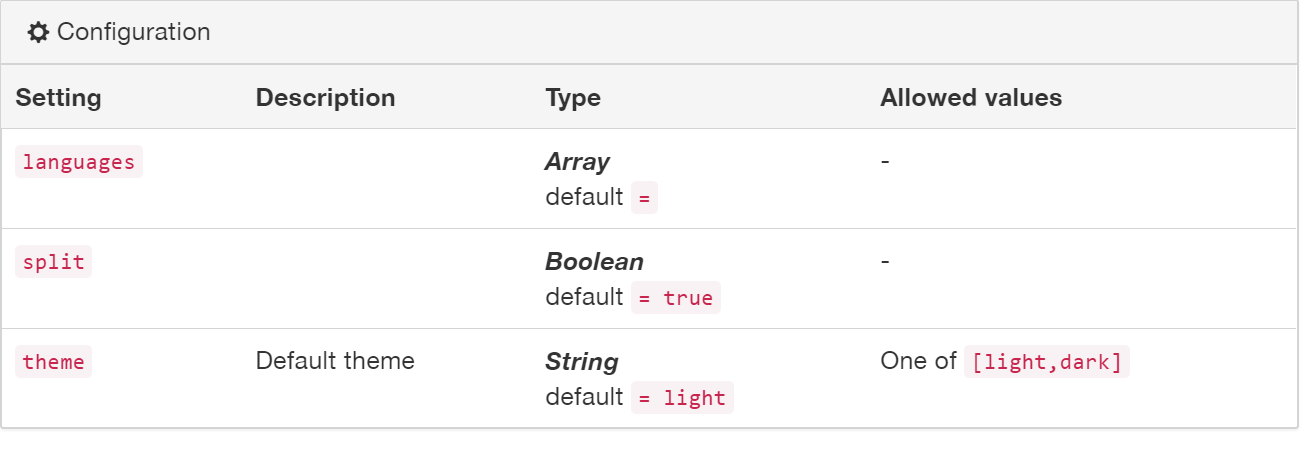Select the split setting code tag

click(x=53, y=262)
